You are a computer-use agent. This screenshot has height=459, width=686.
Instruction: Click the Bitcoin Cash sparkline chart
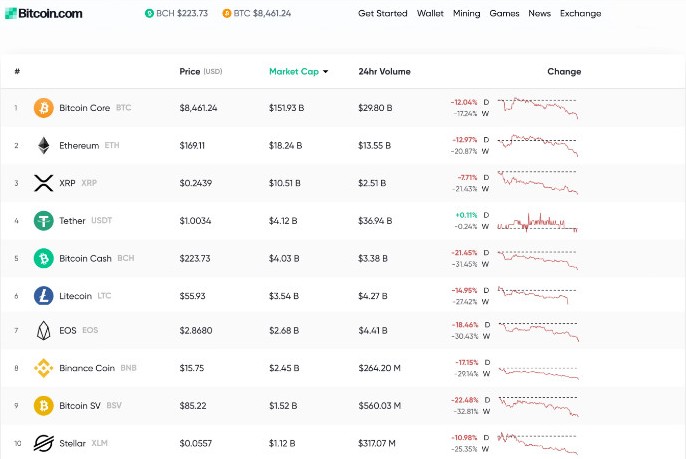(538, 259)
